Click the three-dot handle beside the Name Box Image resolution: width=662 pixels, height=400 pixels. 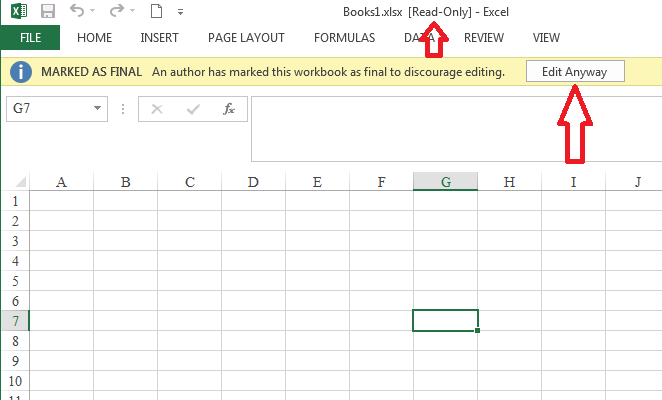pos(123,109)
